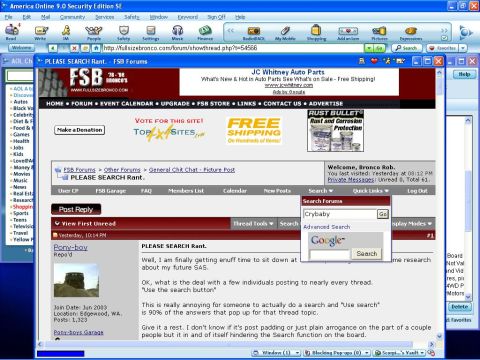The height and width of the screenshot is (360, 480).
Task: Open Members List in forum navbar
Action: click(186, 191)
